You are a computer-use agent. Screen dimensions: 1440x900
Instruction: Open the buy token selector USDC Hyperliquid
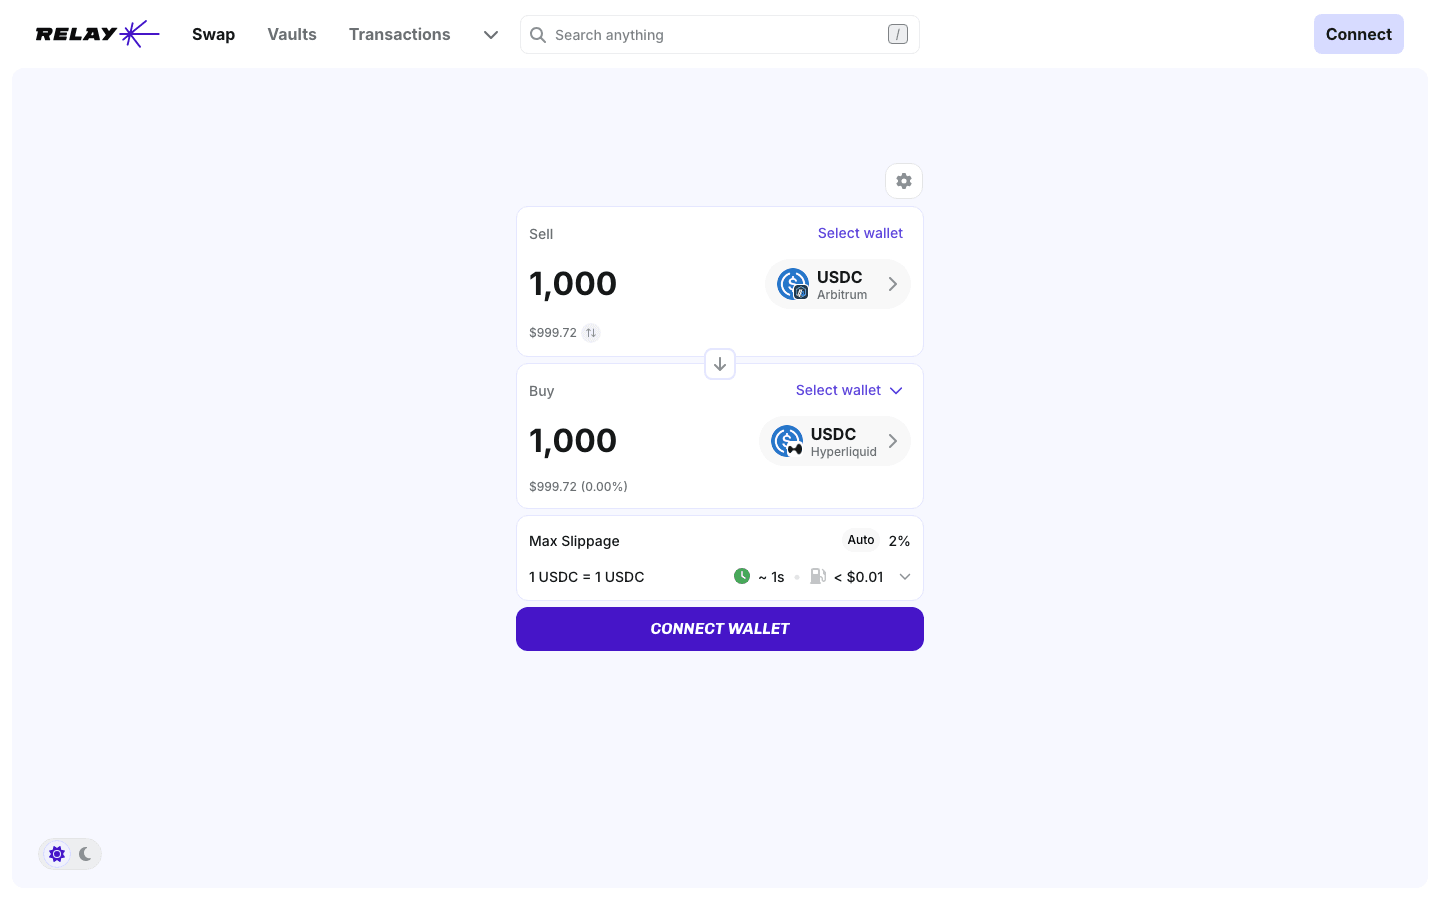[x=835, y=441]
